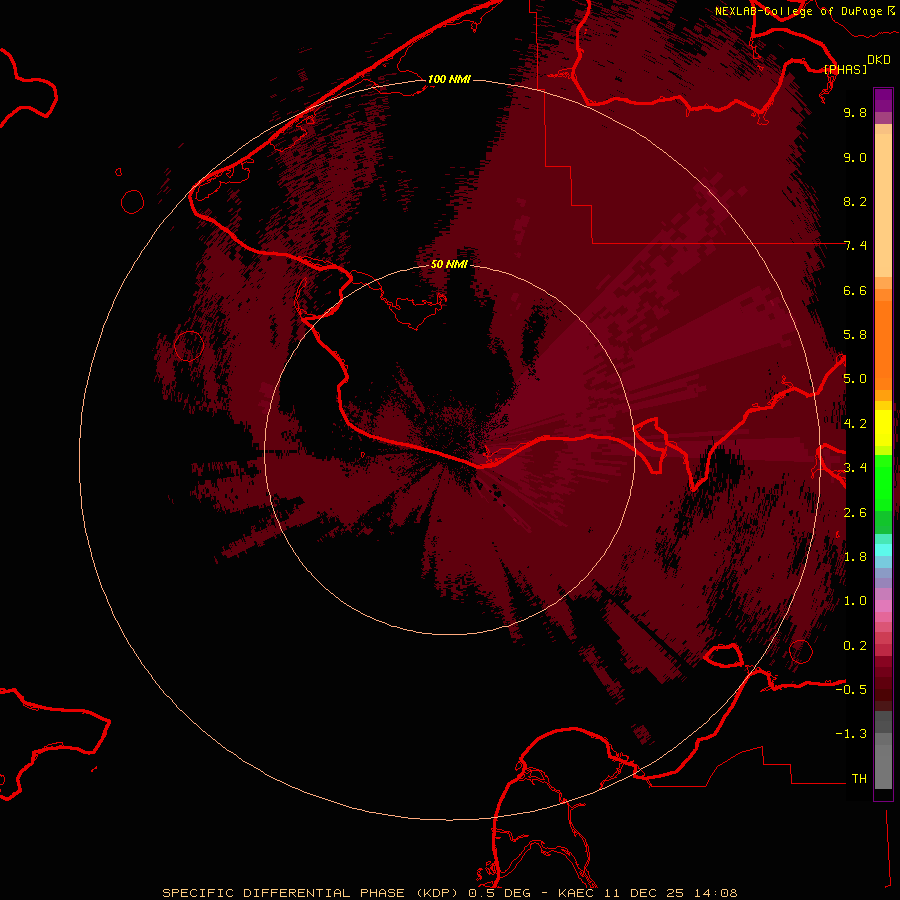The image size is (900, 900).
Task: Click the -1.3 value on color scale
Action: [851, 734]
